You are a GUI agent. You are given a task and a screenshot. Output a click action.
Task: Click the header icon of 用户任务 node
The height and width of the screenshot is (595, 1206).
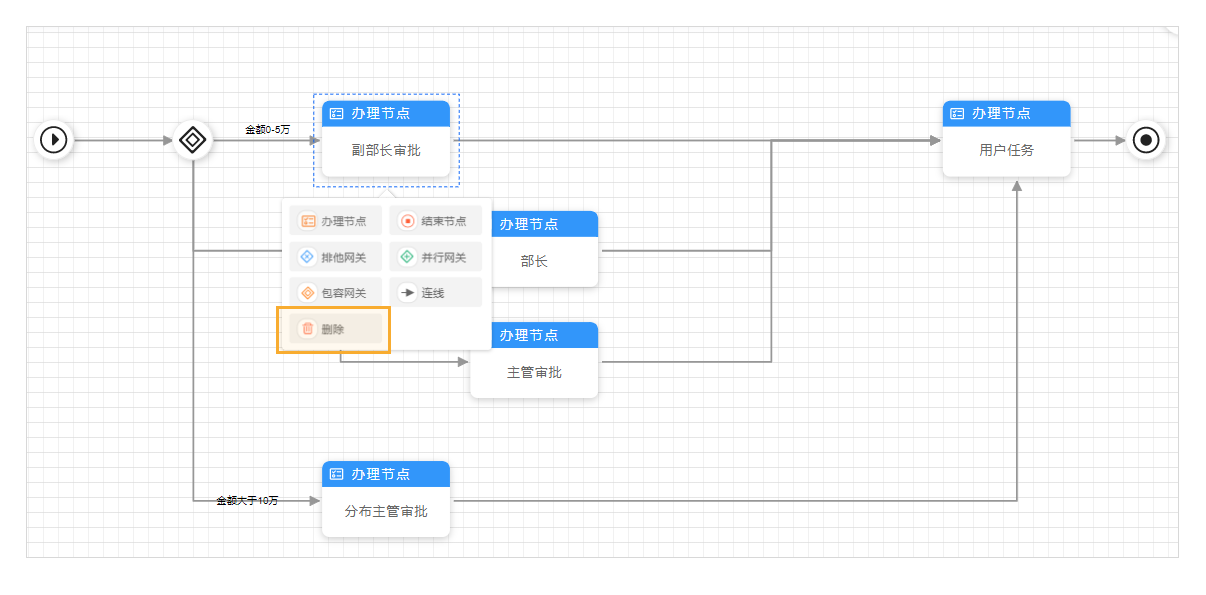pyautogui.click(x=957, y=113)
